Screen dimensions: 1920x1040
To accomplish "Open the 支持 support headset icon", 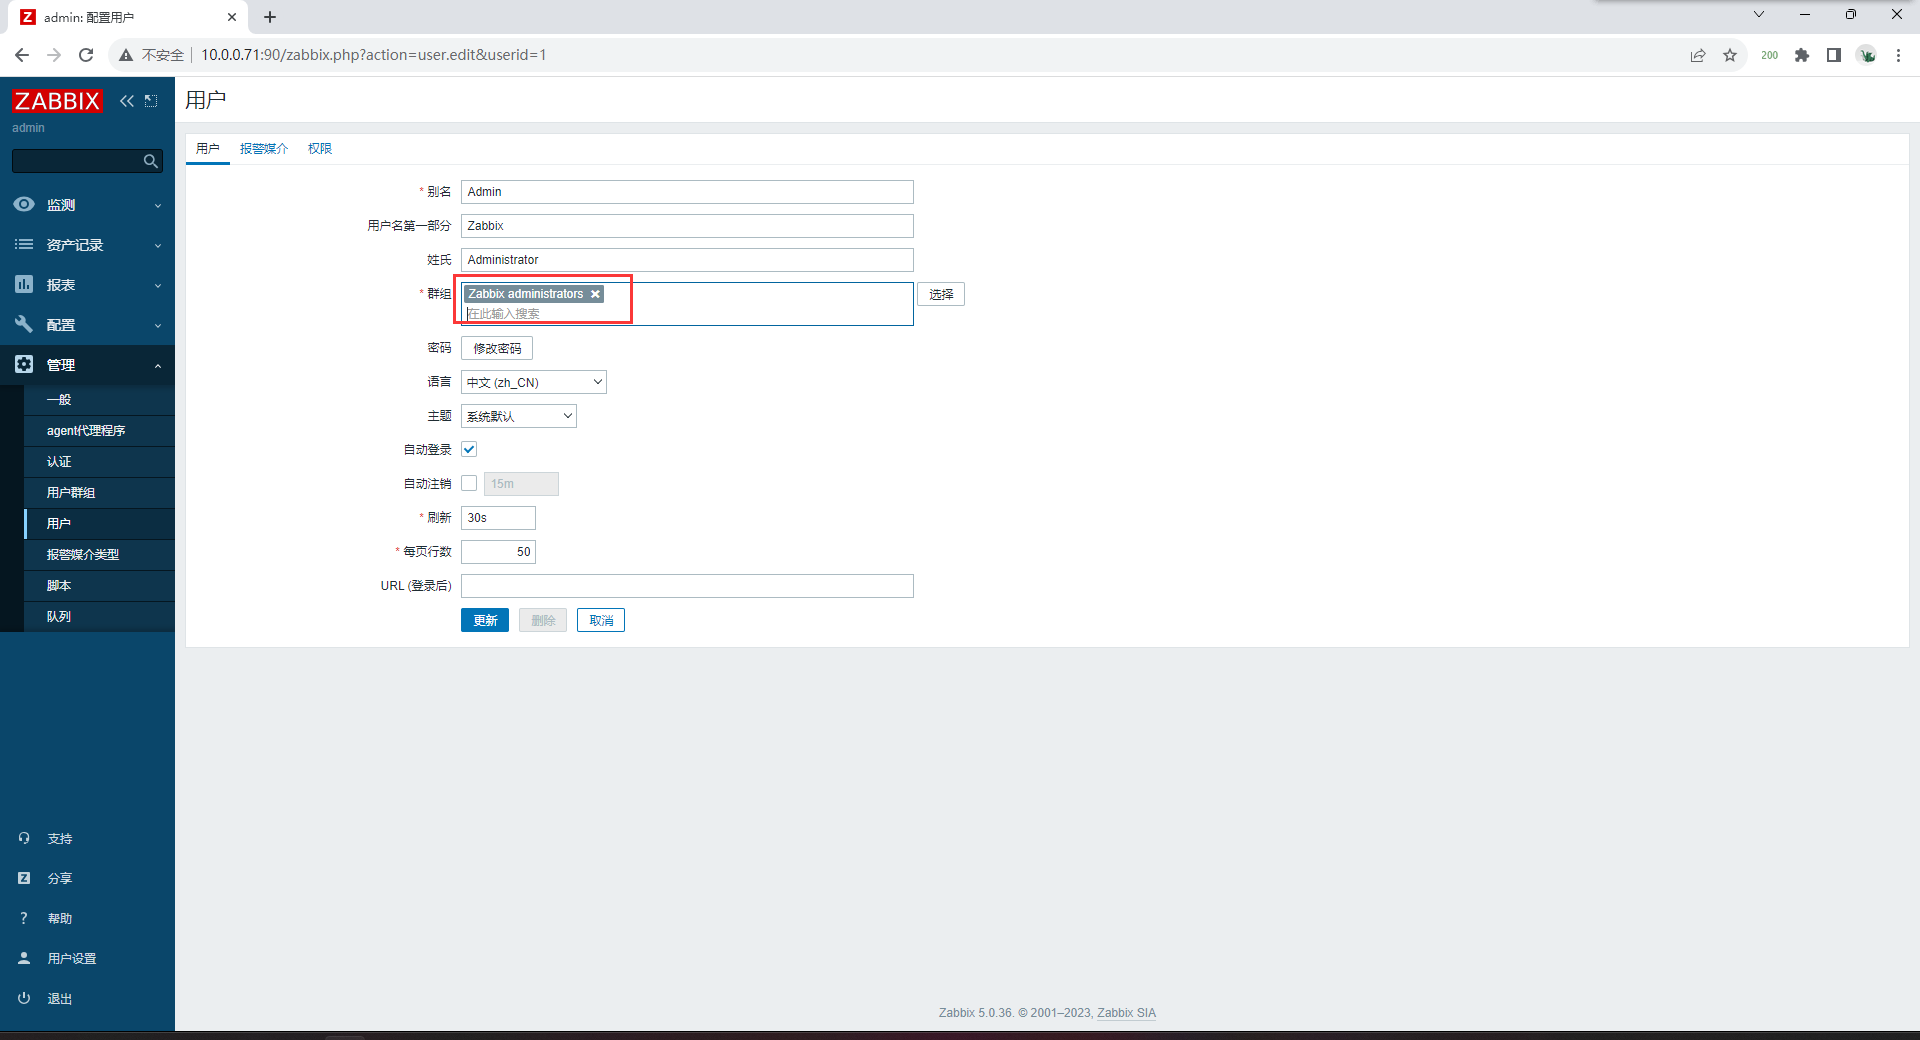I will pos(24,838).
